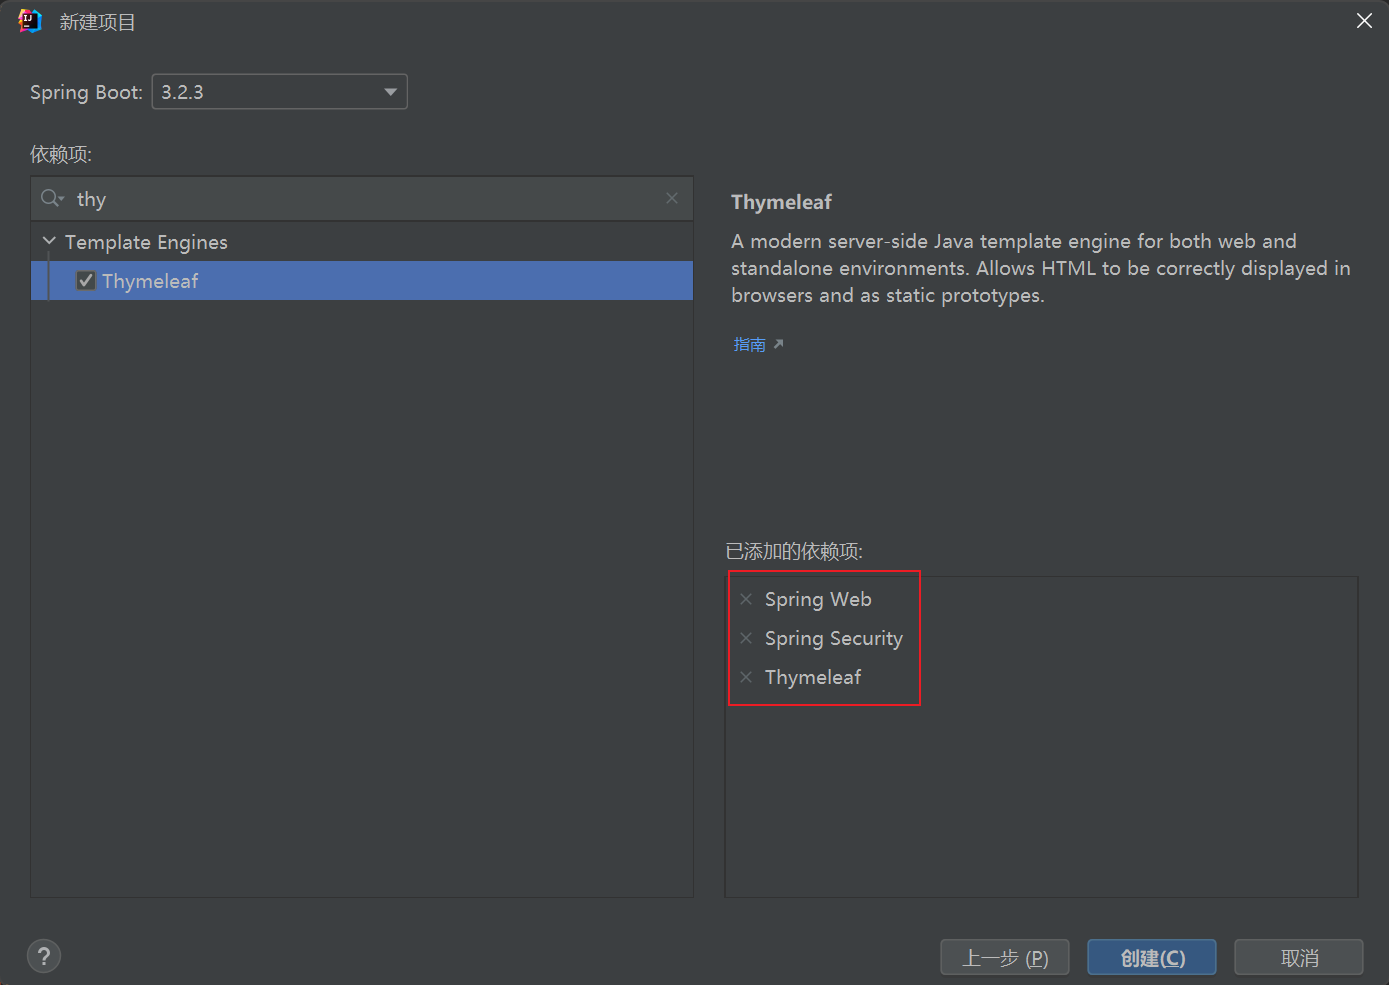Click the Spring Boot label
The image size is (1389, 985).
pyautogui.click(x=86, y=92)
